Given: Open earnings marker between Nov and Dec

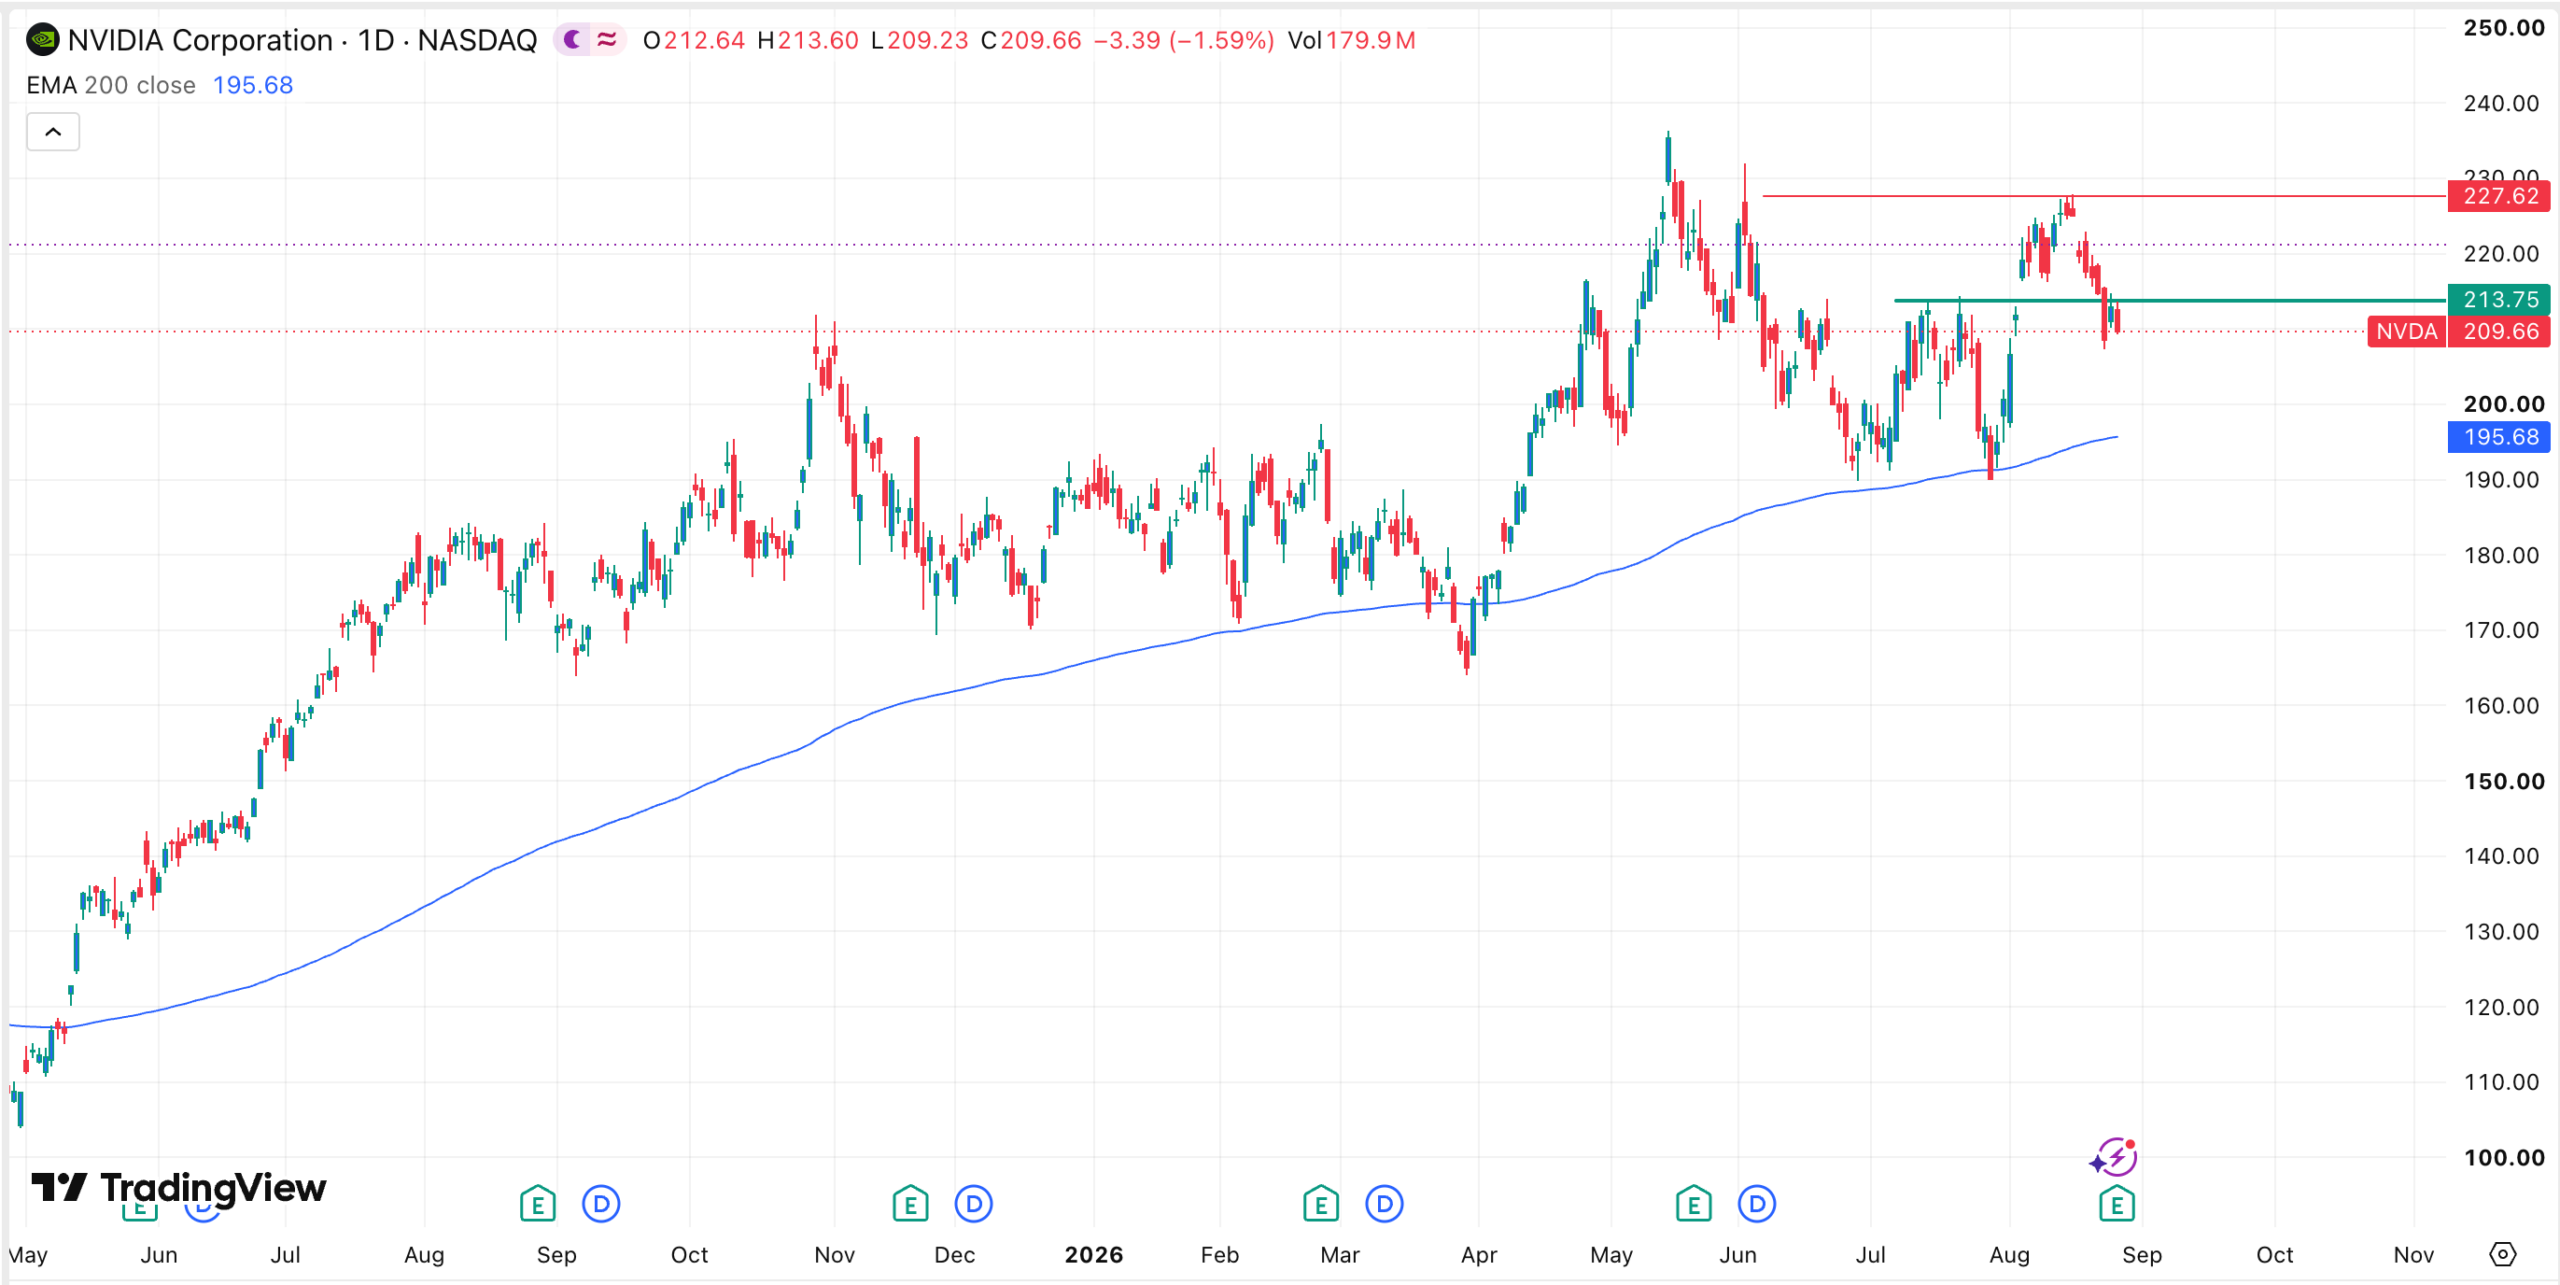Looking at the screenshot, I should (x=910, y=1205).
